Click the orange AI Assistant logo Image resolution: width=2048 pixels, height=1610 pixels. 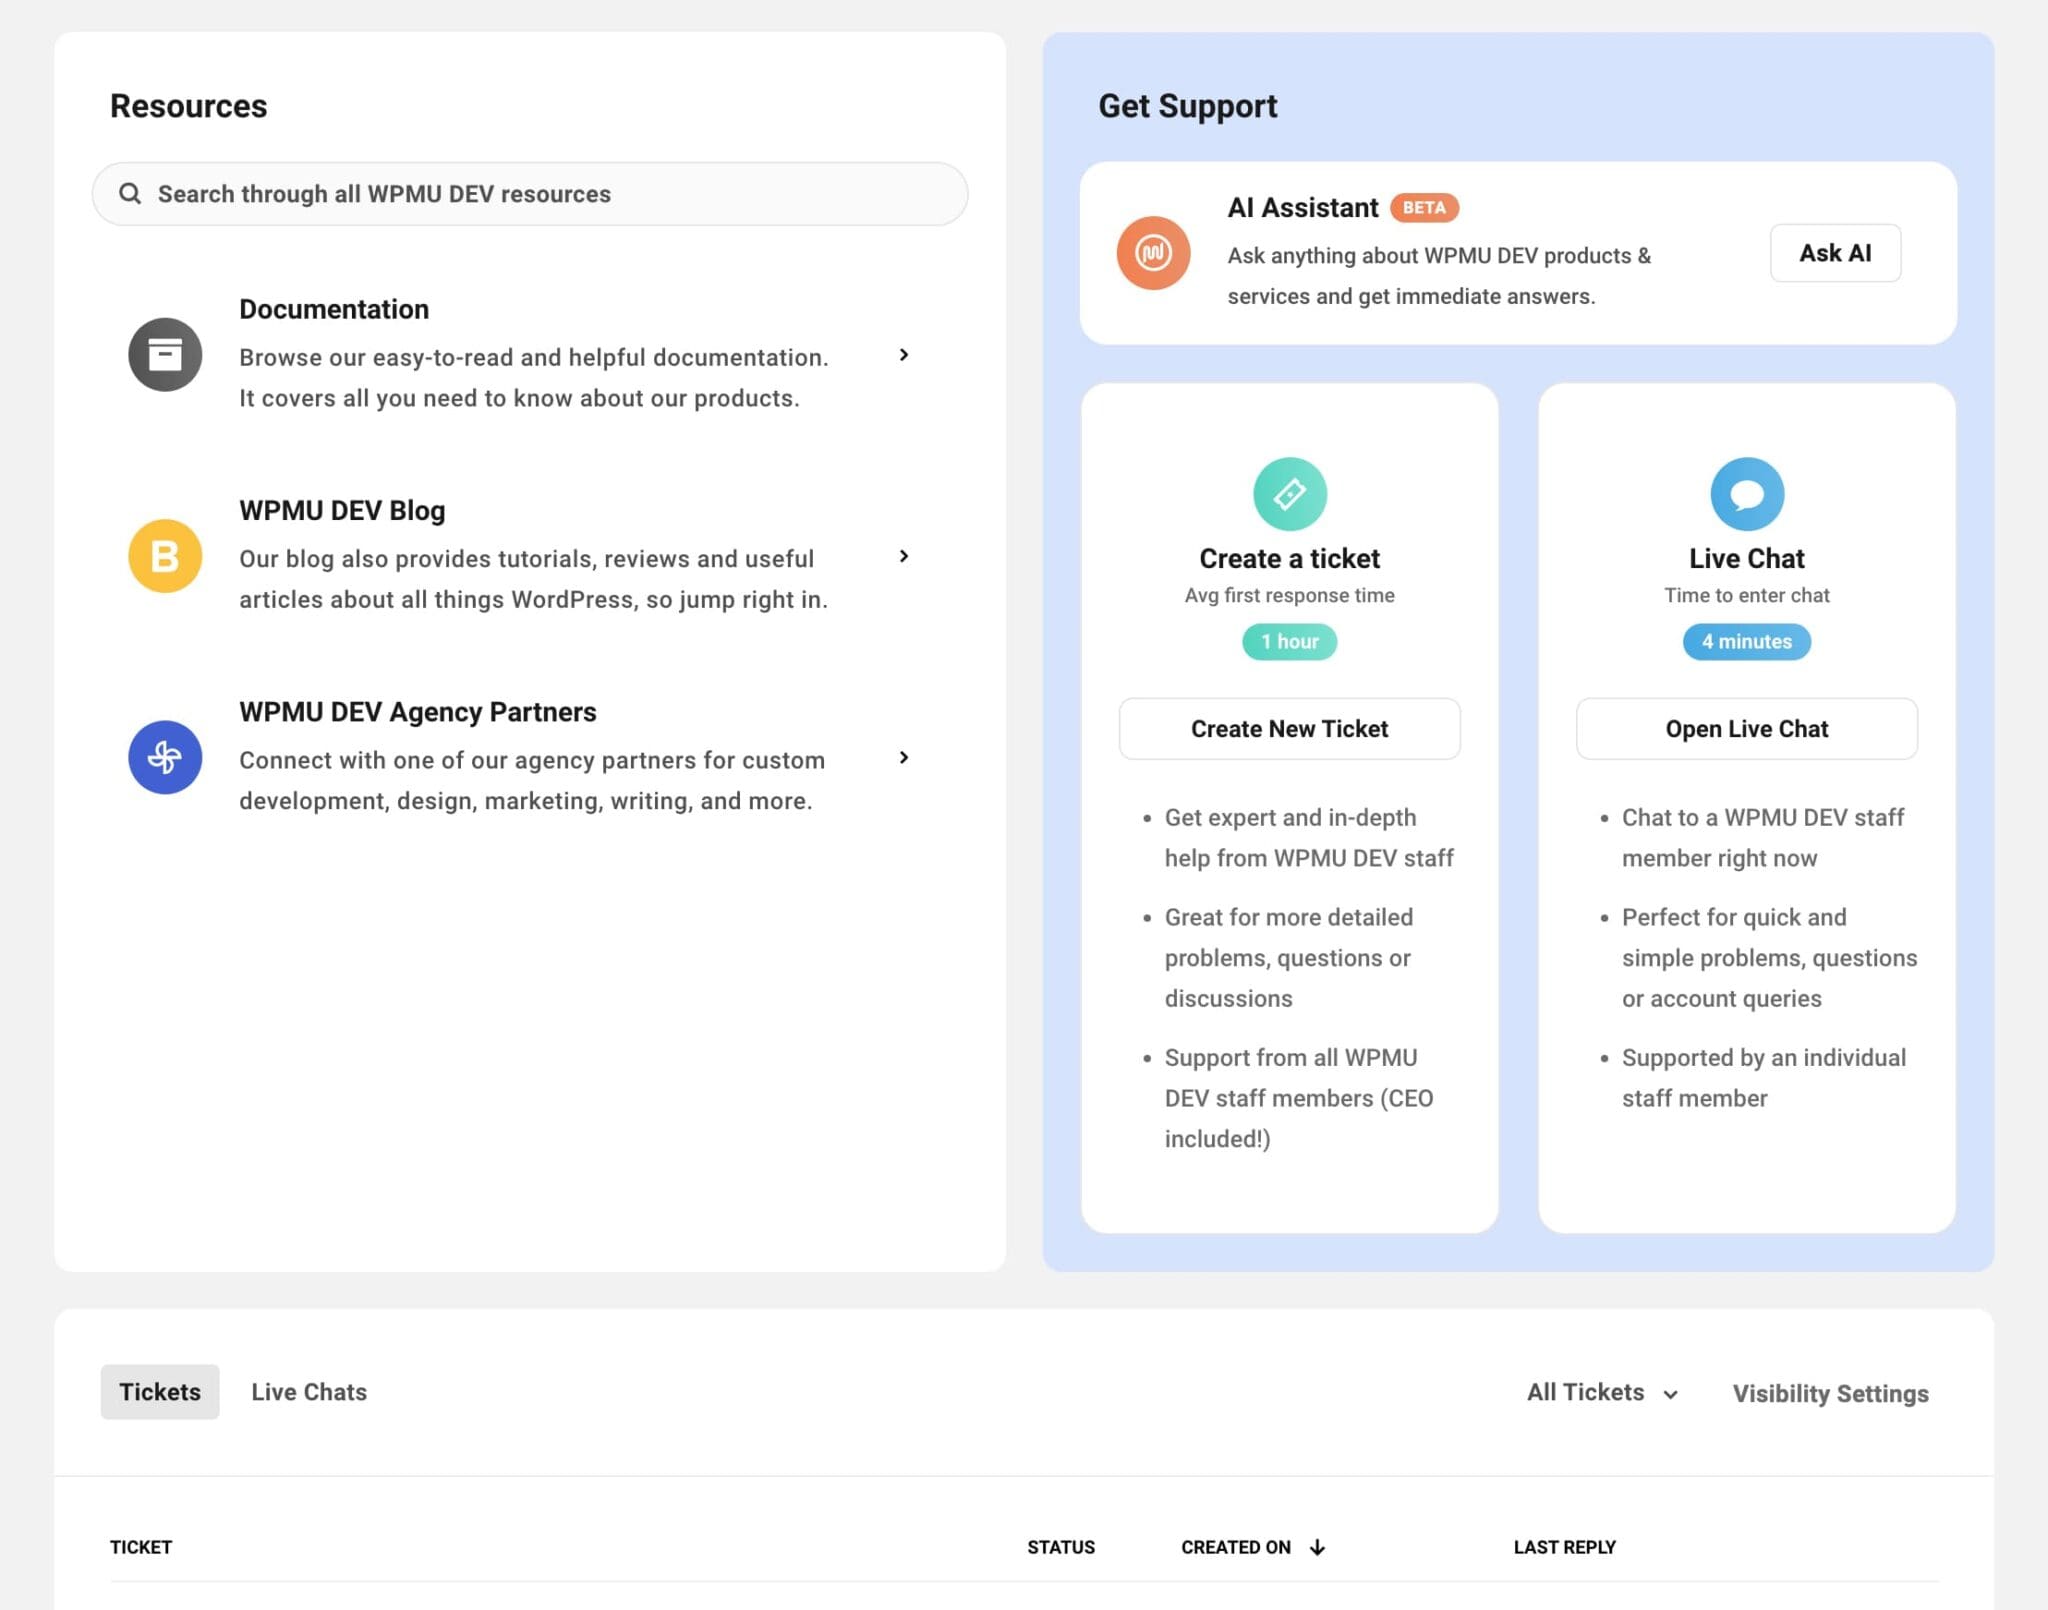[x=1154, y=253]
